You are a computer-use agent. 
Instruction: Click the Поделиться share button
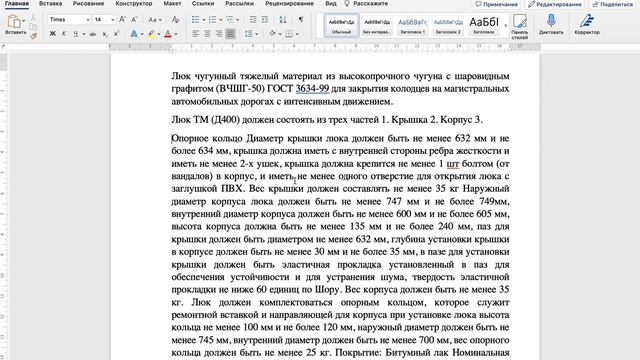(613, 4)
